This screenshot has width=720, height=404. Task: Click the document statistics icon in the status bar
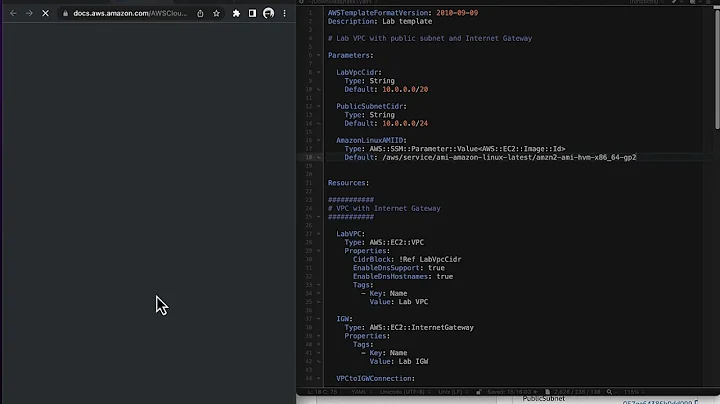click(547, 392)
